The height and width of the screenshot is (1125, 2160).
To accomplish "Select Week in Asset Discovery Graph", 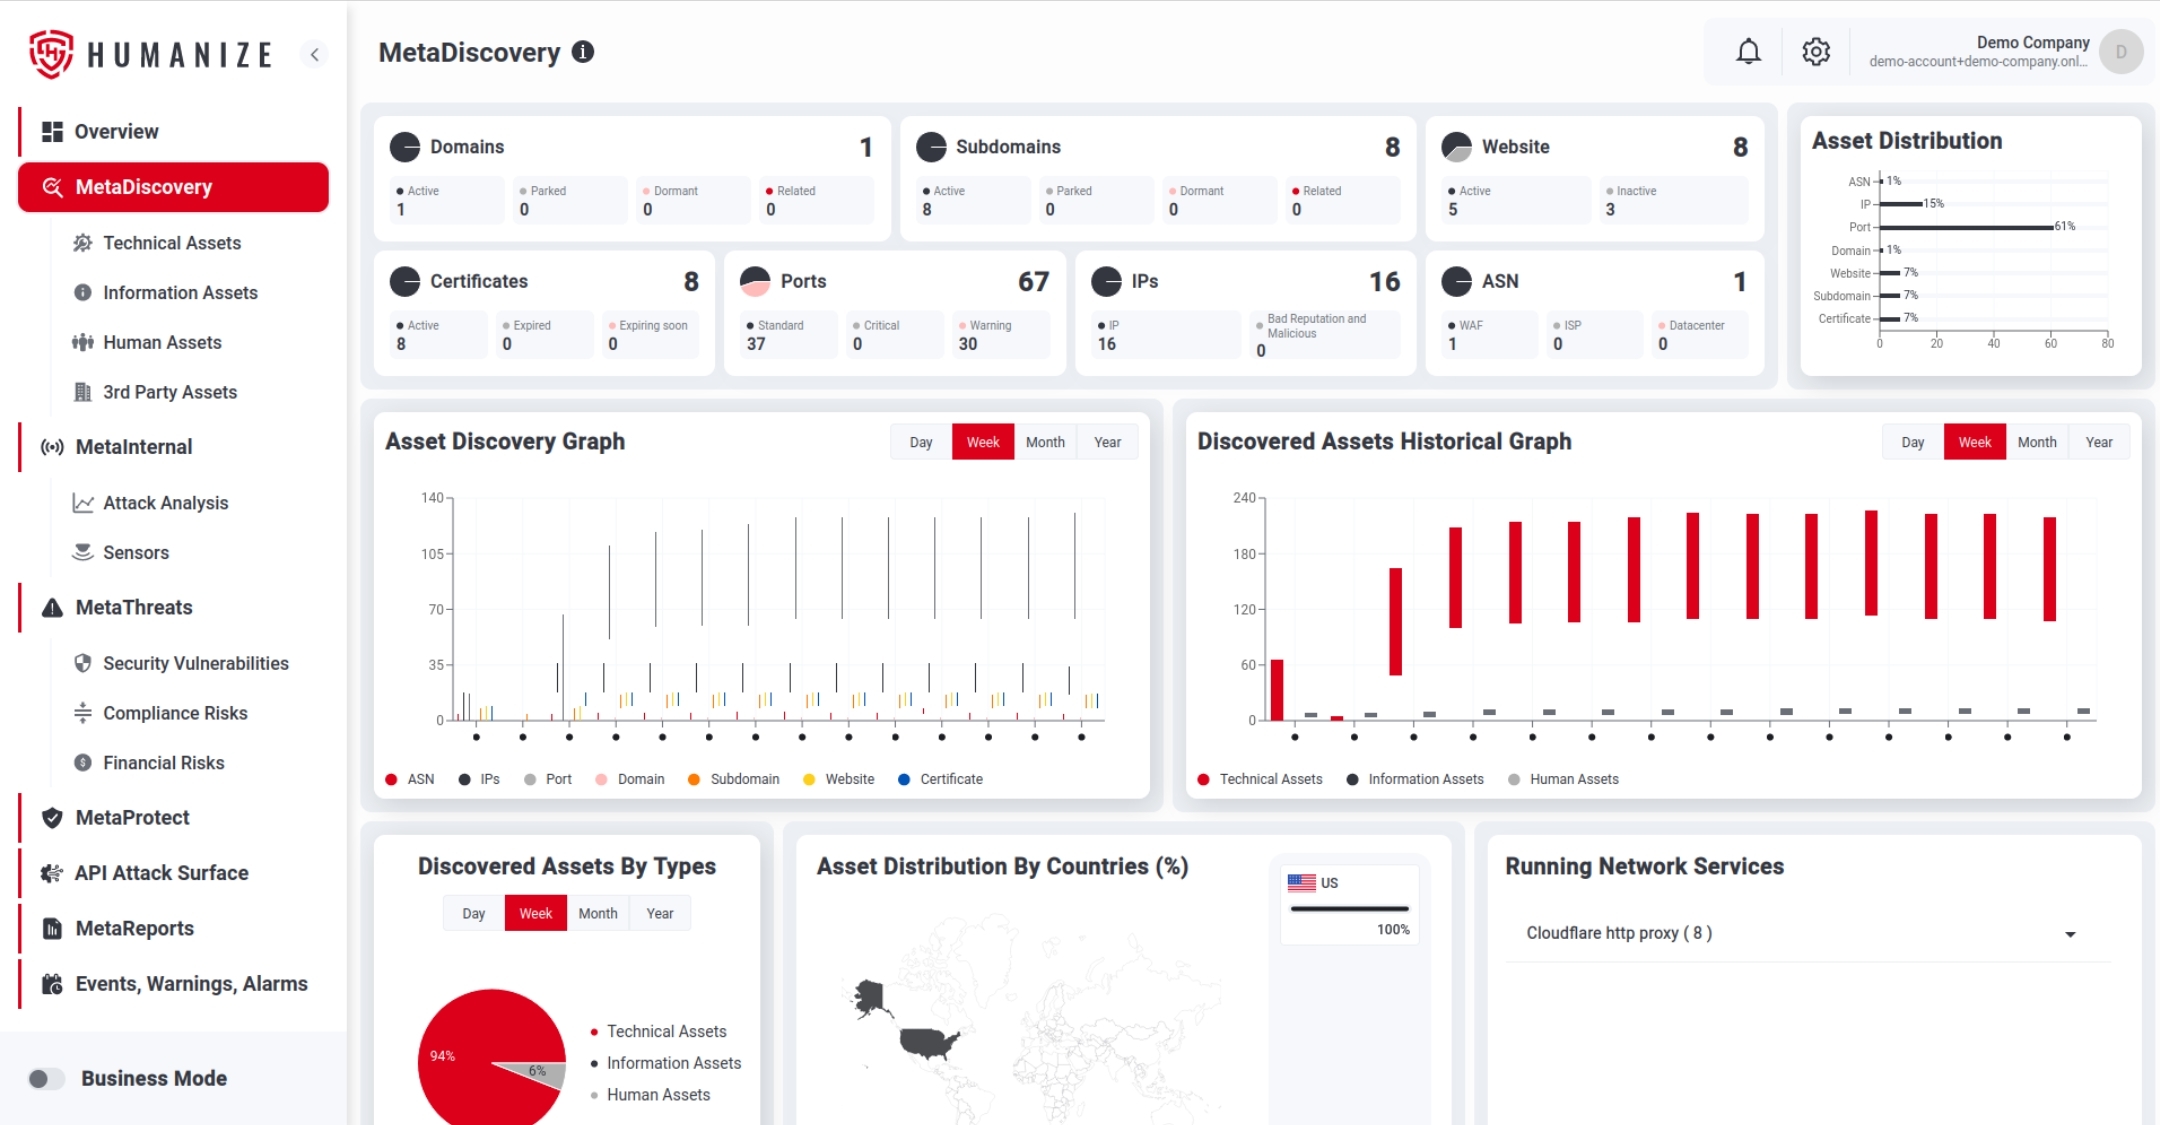I will click(983, 442).
